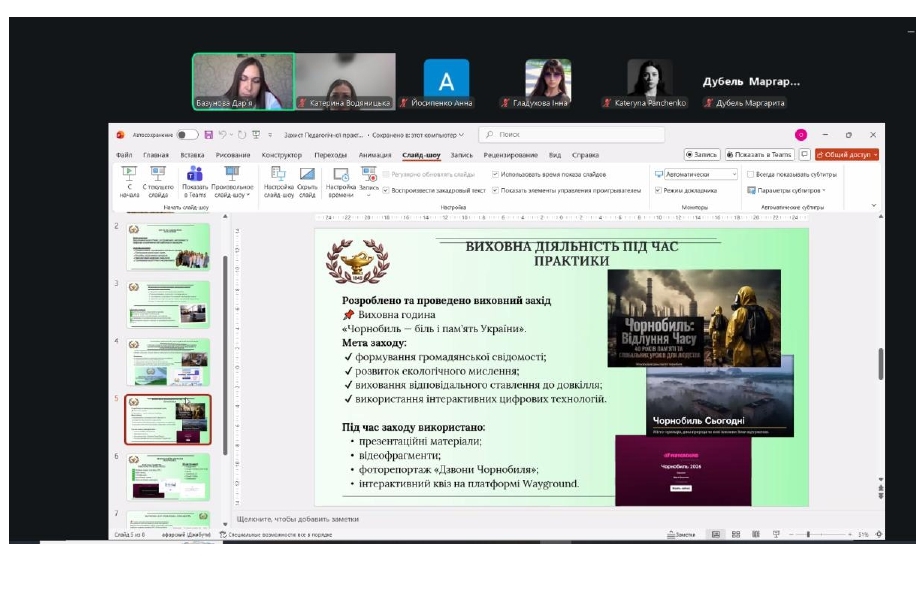The width and height of the screenshot is (916, 611).
Task: Switch to the Вид tab
Action: (x=555, y=155)
